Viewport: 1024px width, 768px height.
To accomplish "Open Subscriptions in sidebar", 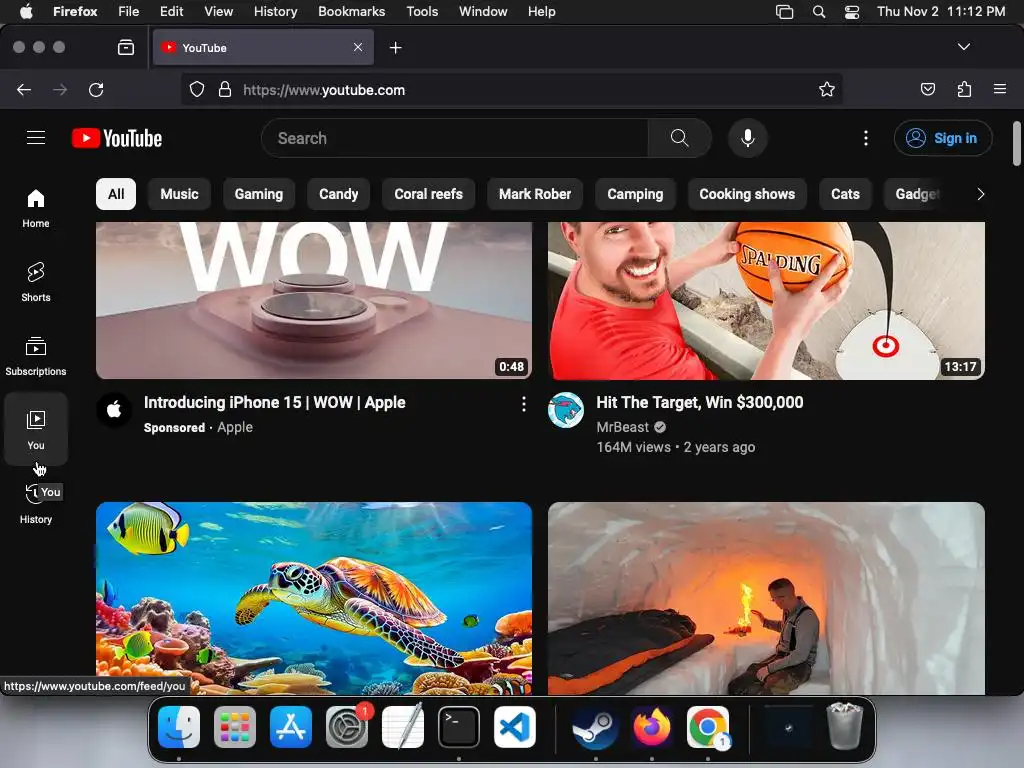I will pos(36,356).
